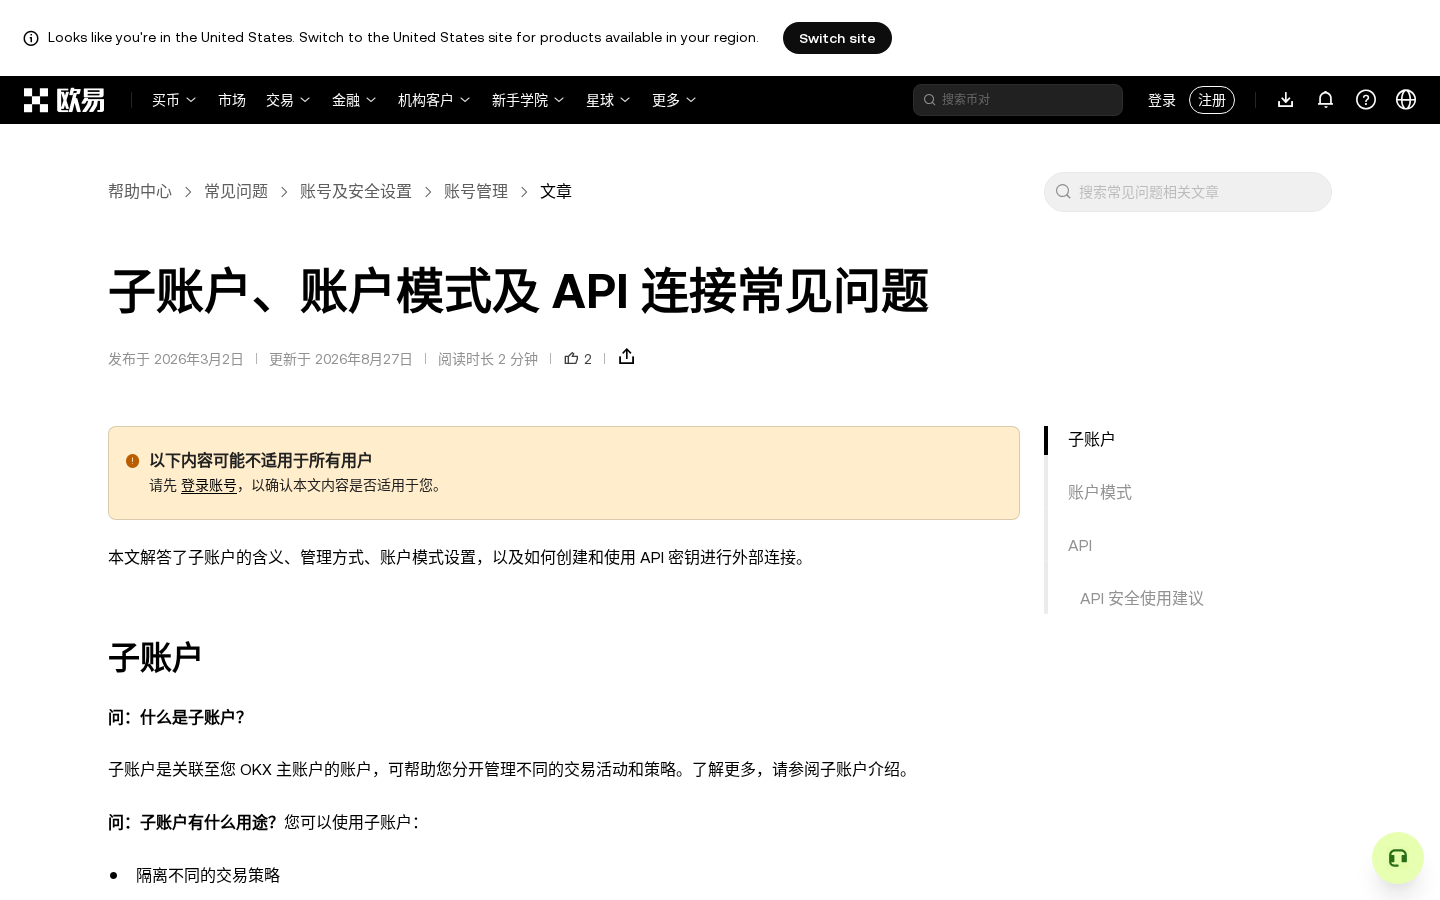Jump to 账户模式 section in sidebar

click(x=1100, y=493)
